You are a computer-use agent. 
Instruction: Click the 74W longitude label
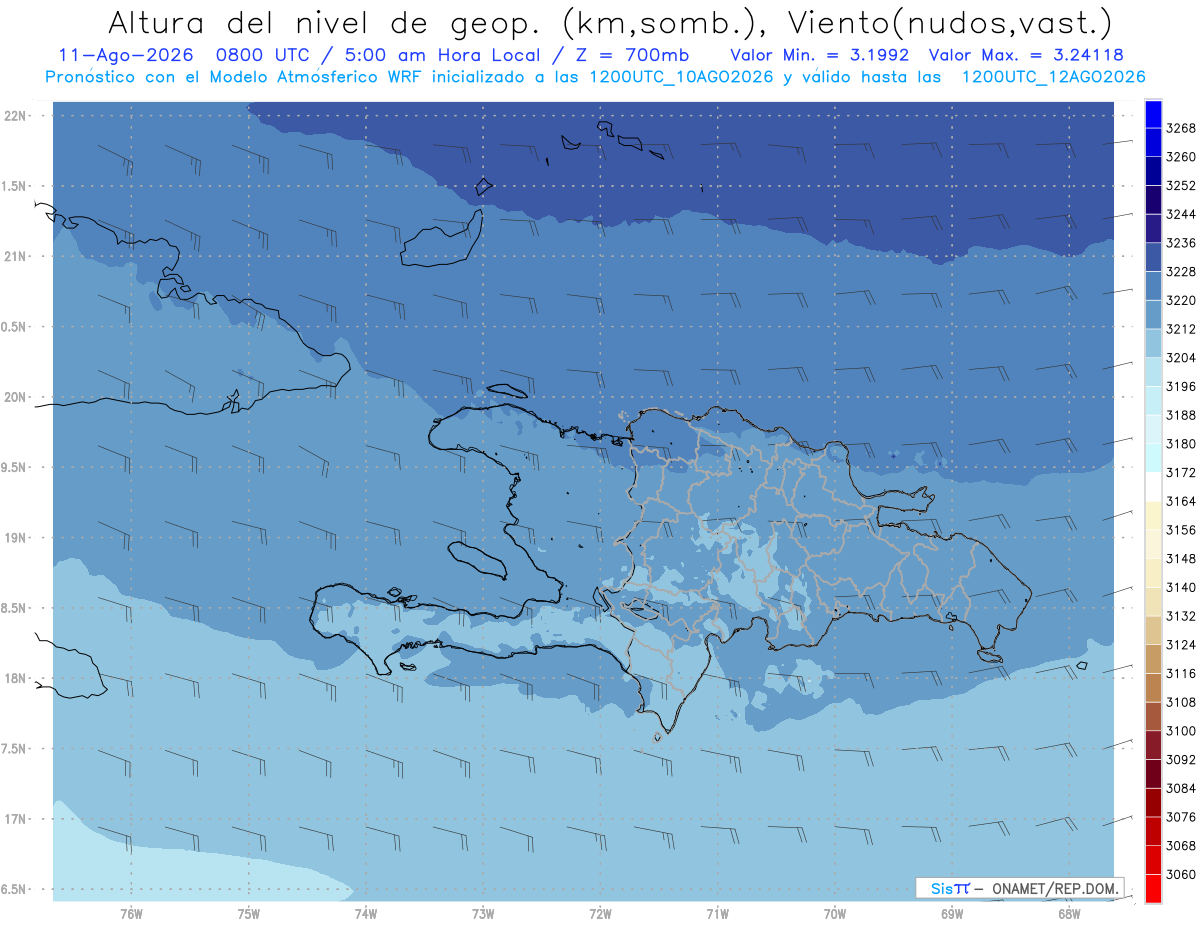(366, 913)
